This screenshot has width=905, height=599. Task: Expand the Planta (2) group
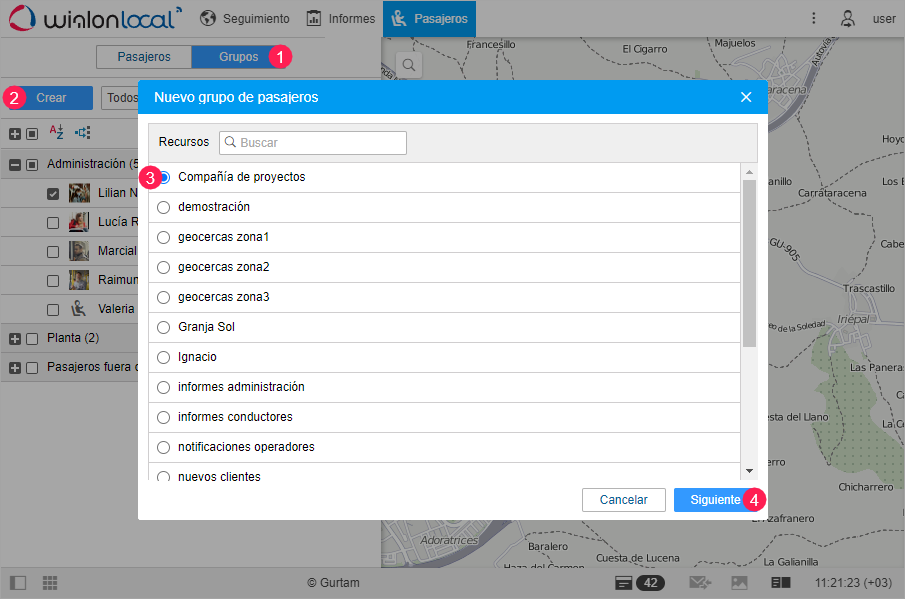(15, 339)
